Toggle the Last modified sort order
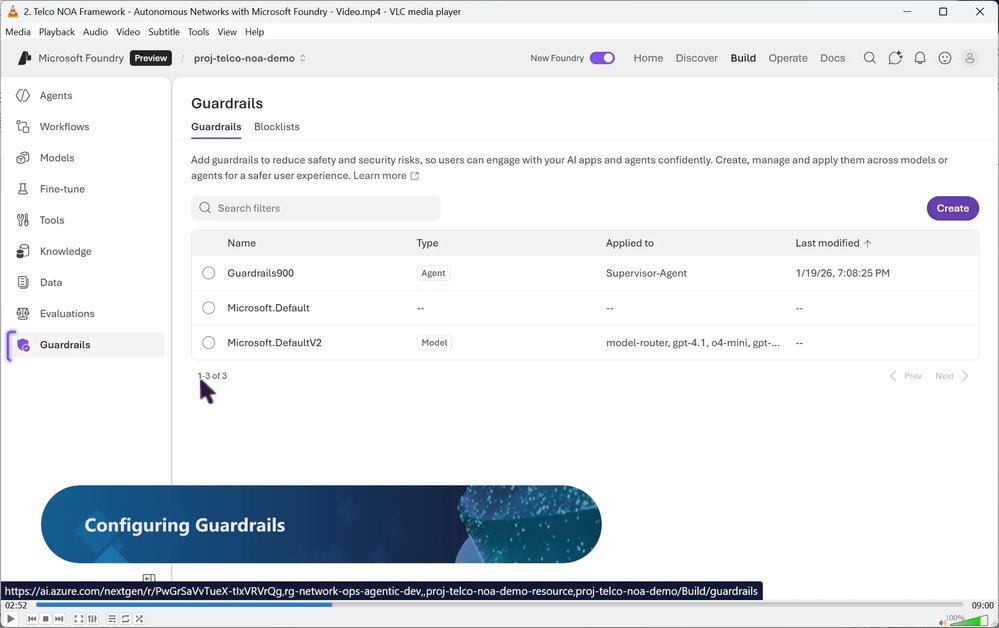 pos(833,242)
